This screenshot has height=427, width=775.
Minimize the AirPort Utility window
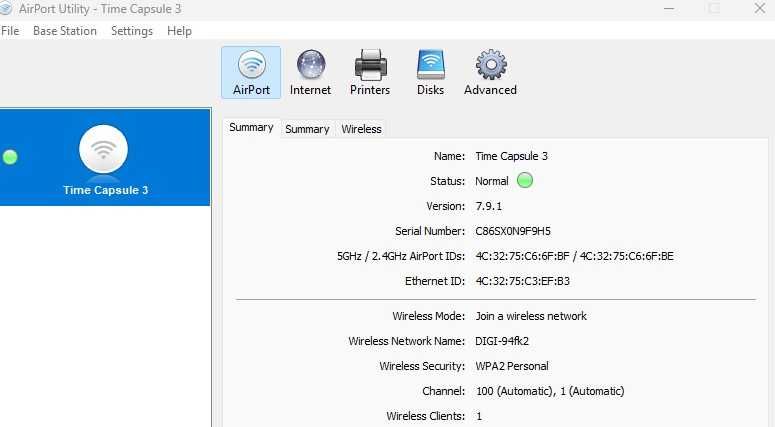(x=669, y=8)
